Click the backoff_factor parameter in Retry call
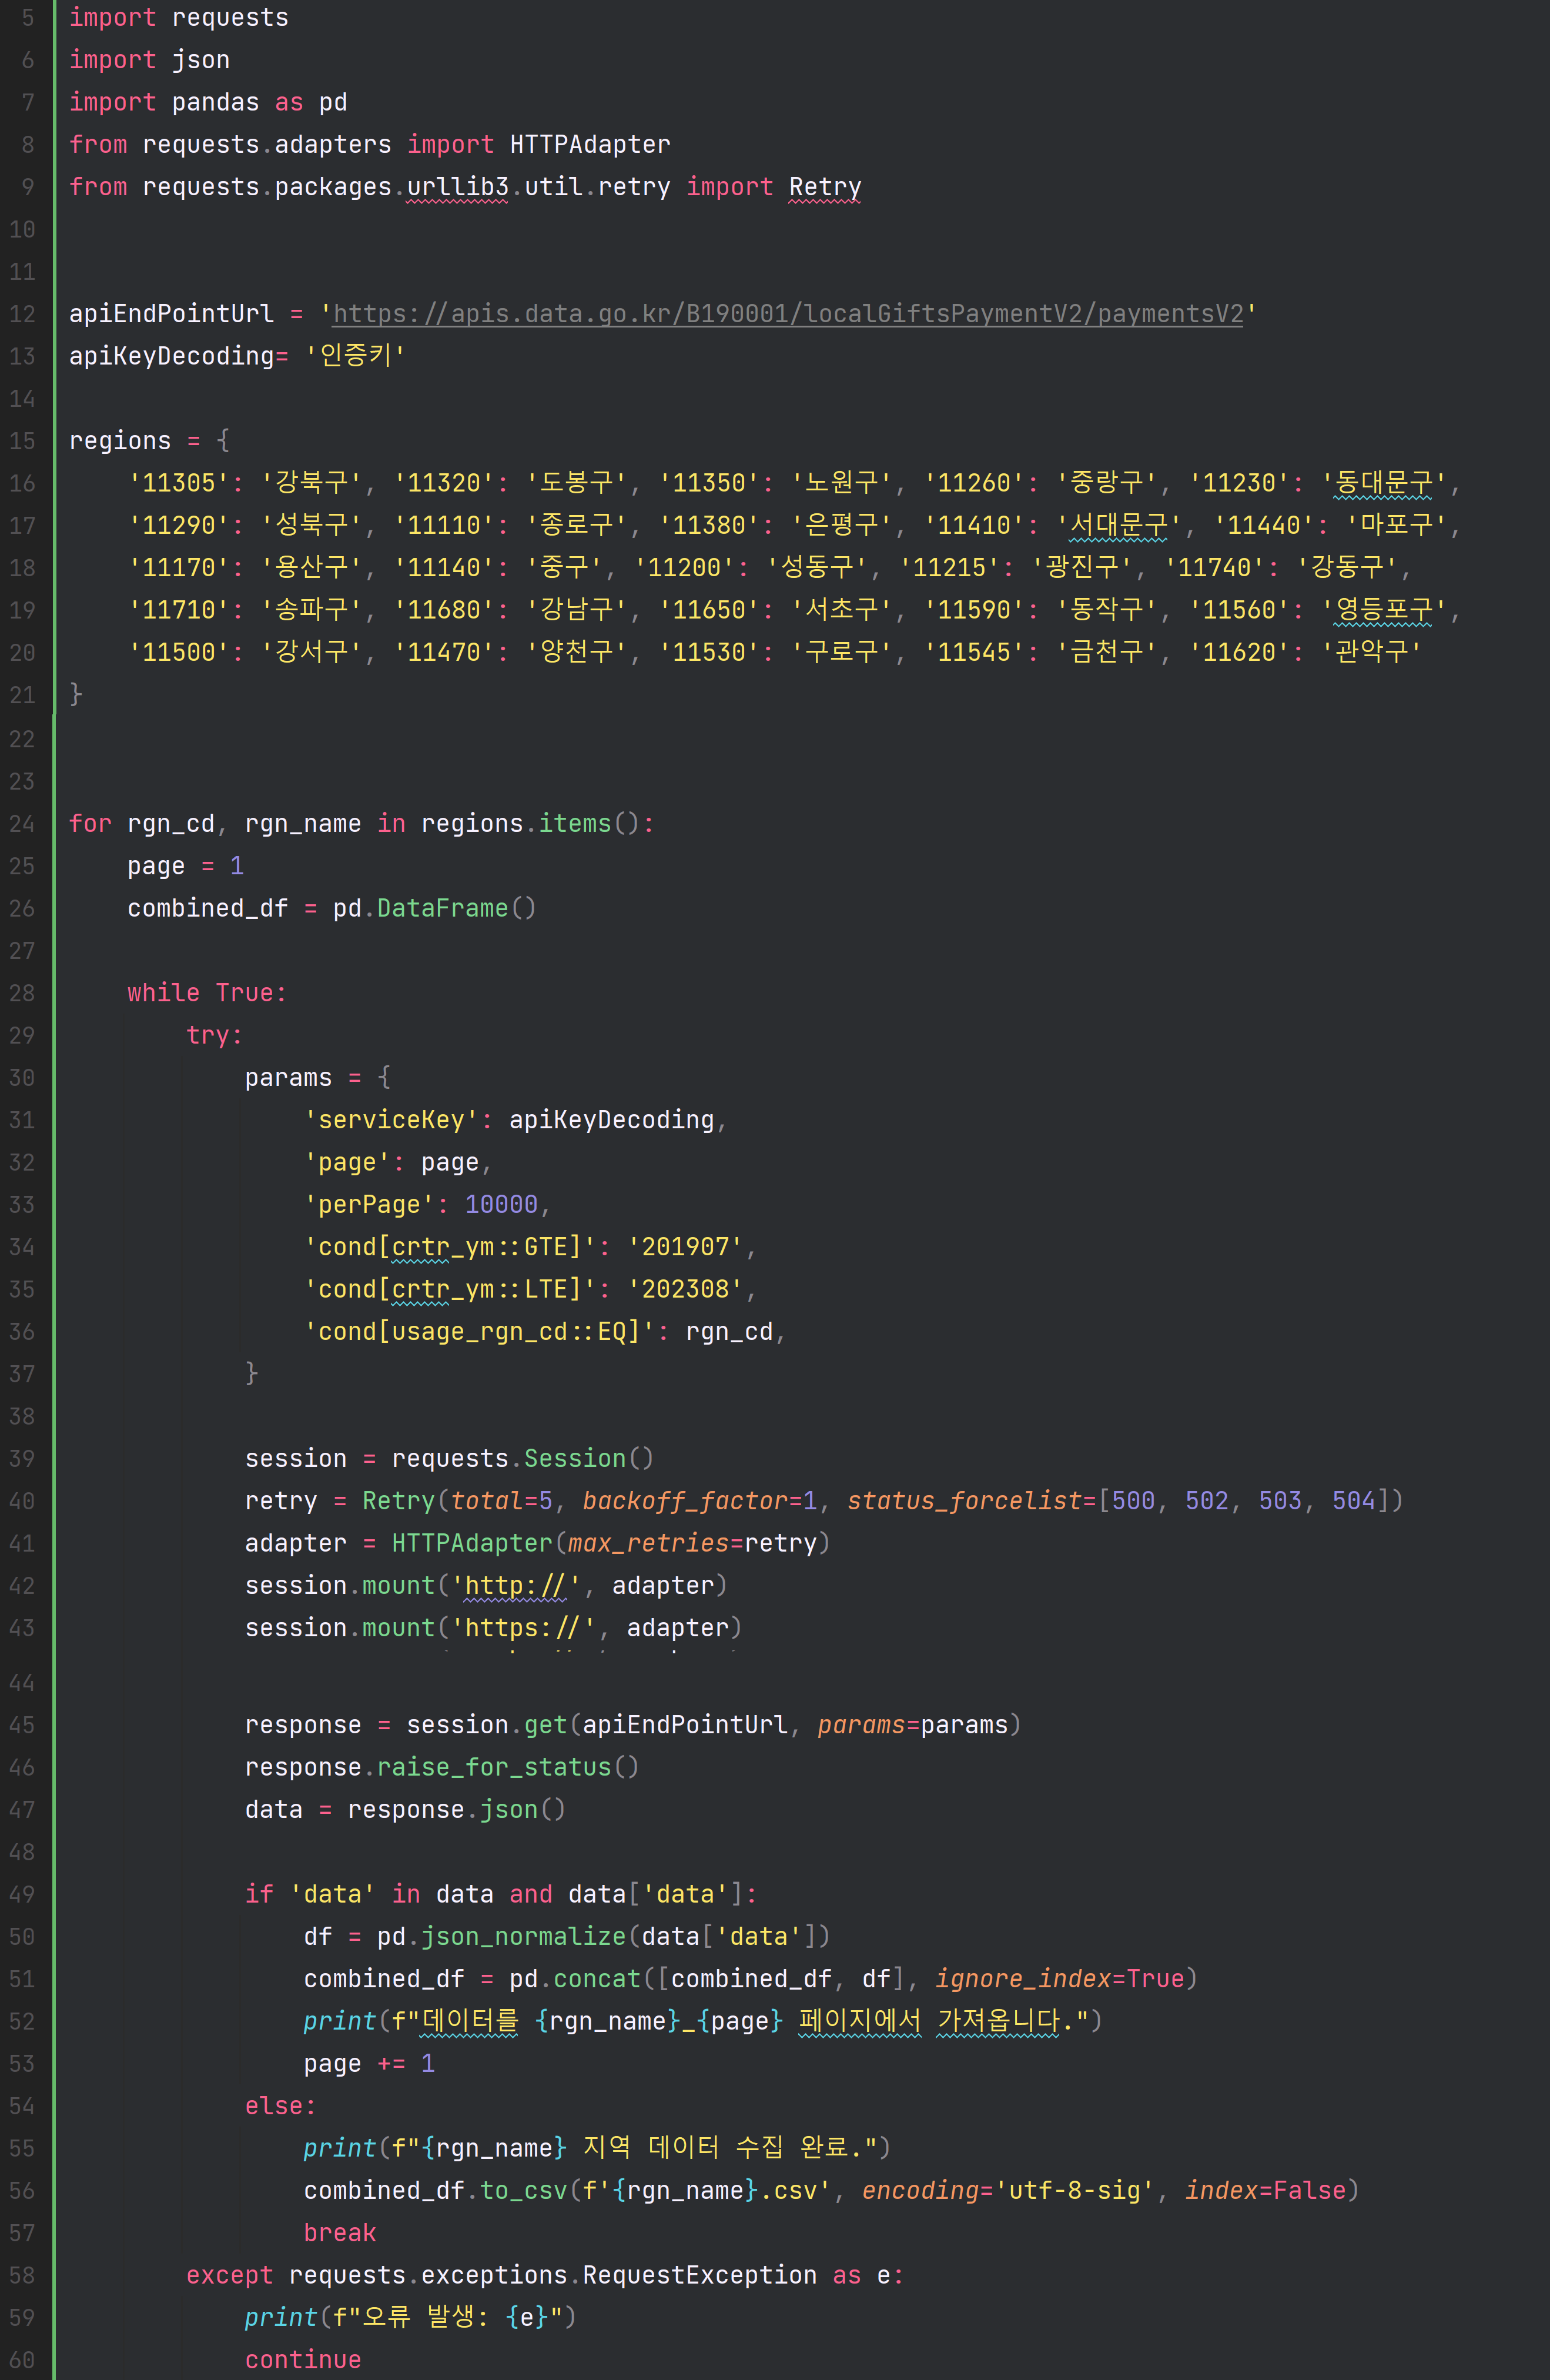1550x2380 pixels. [685, 1500]
